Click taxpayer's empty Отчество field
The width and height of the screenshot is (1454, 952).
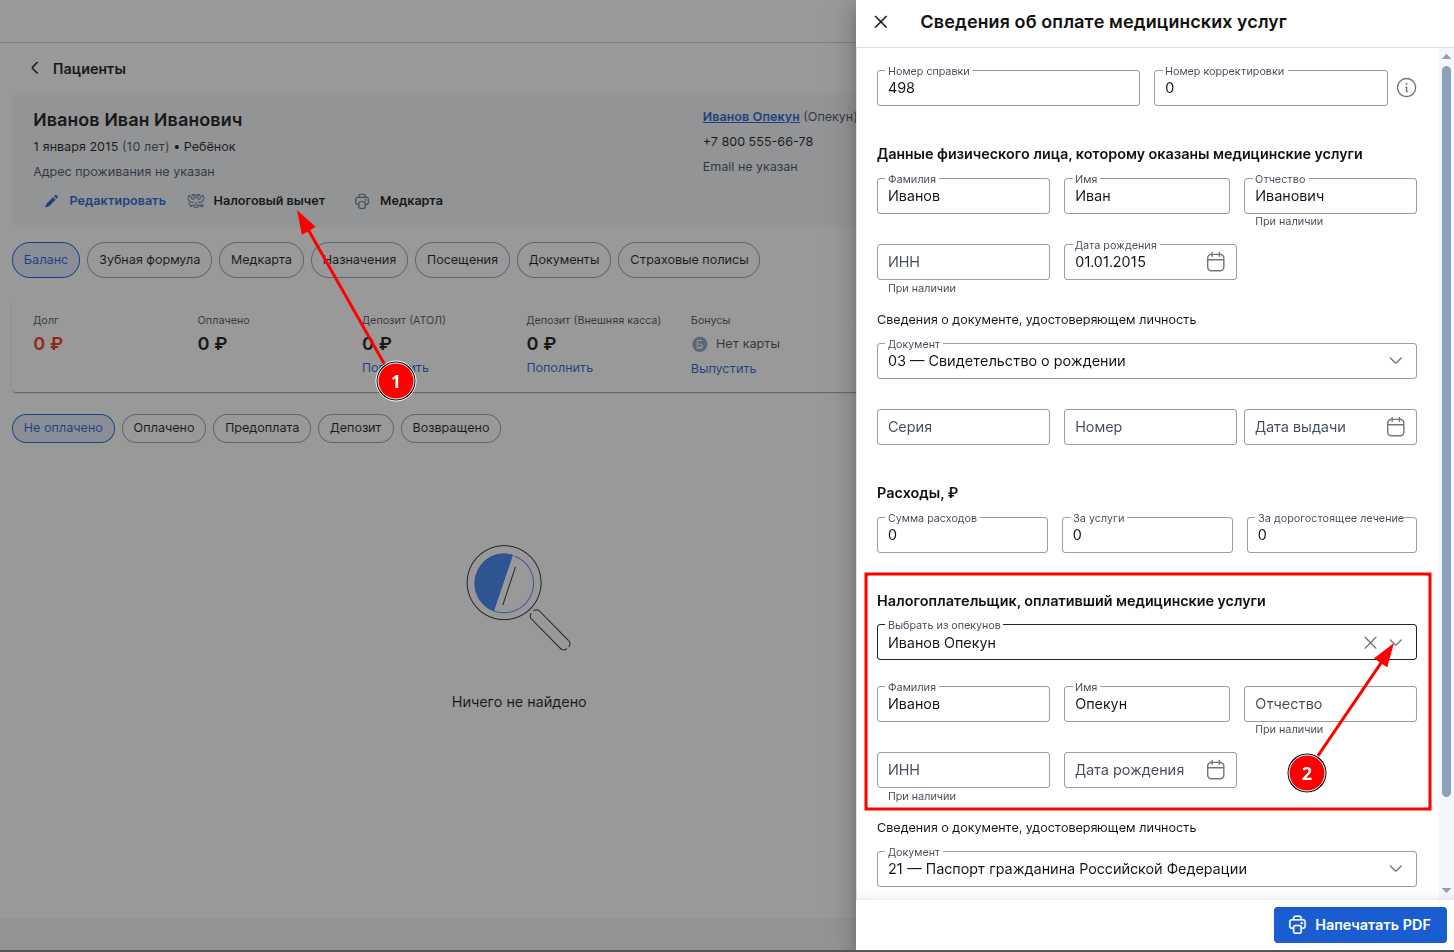tap(1330, 704)
